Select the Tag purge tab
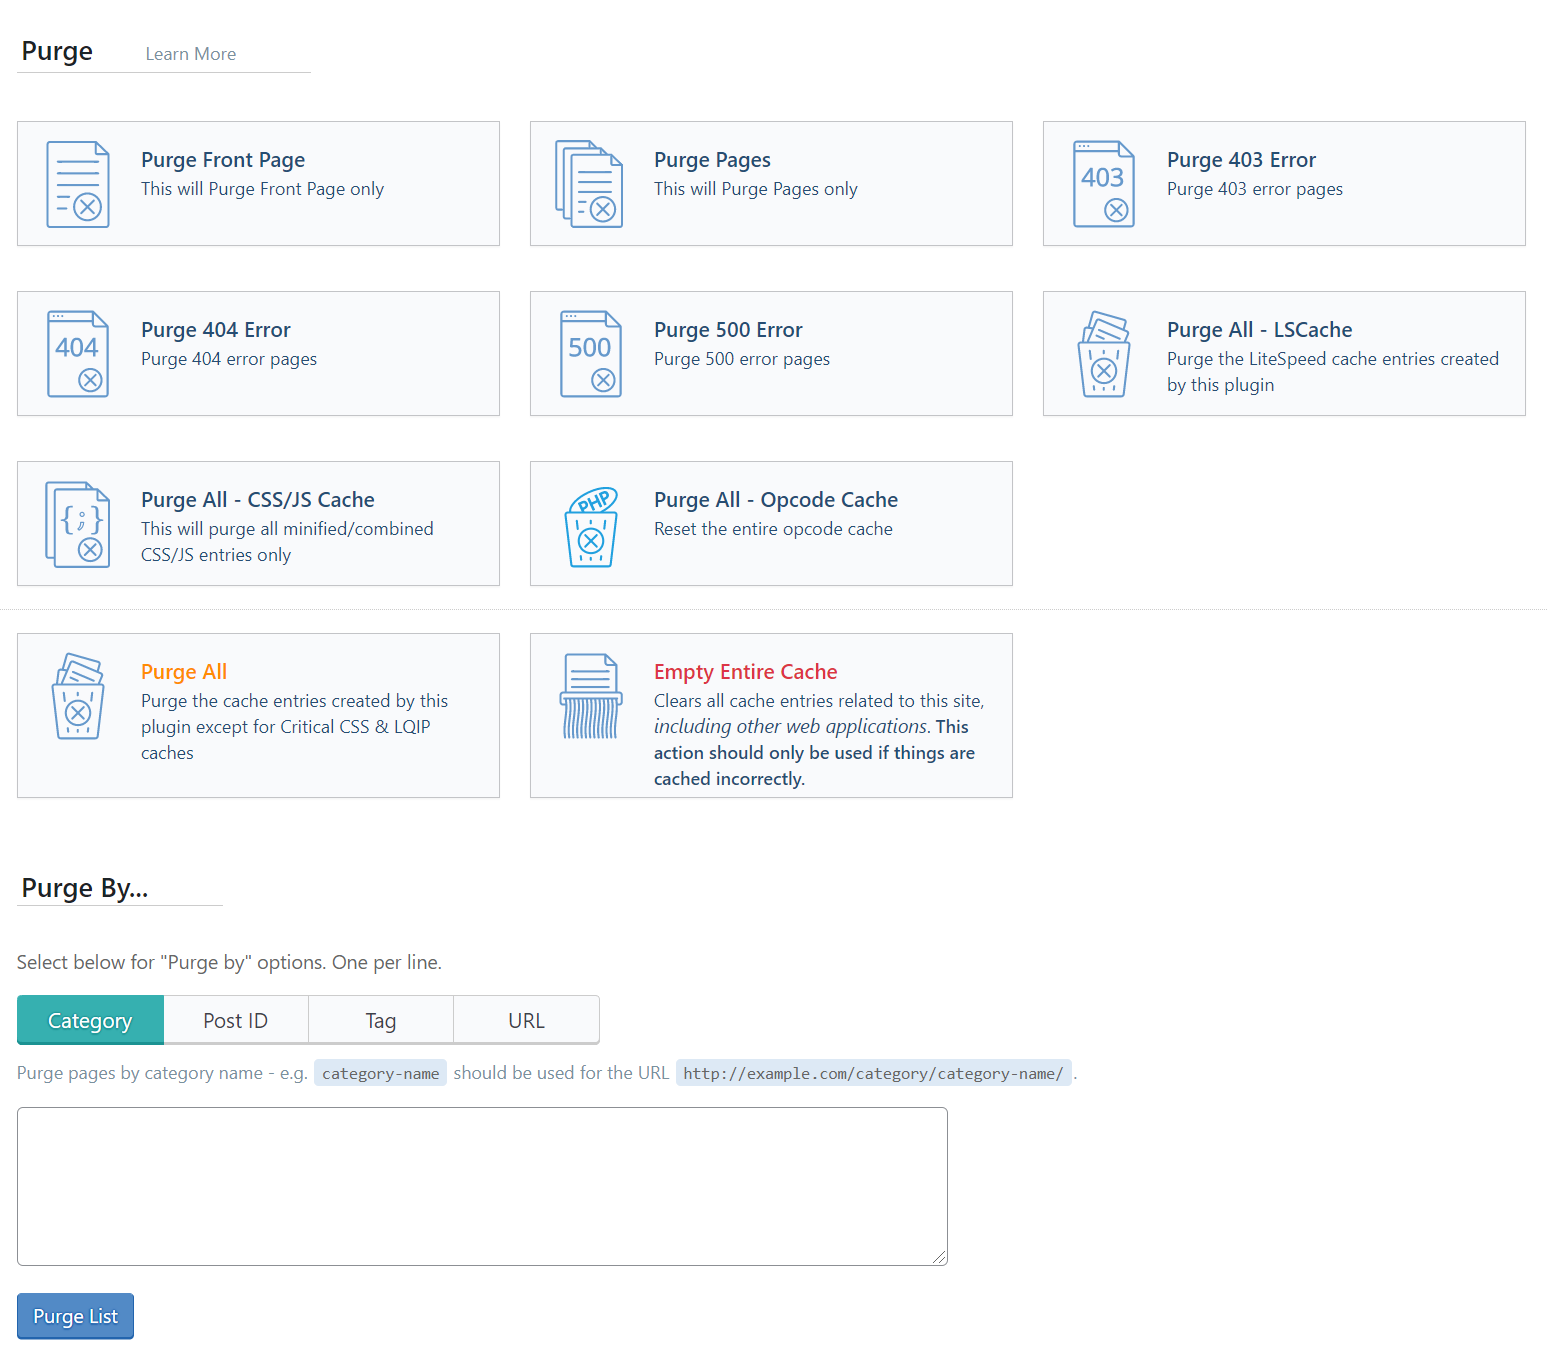 click(x=380, y=1020)
